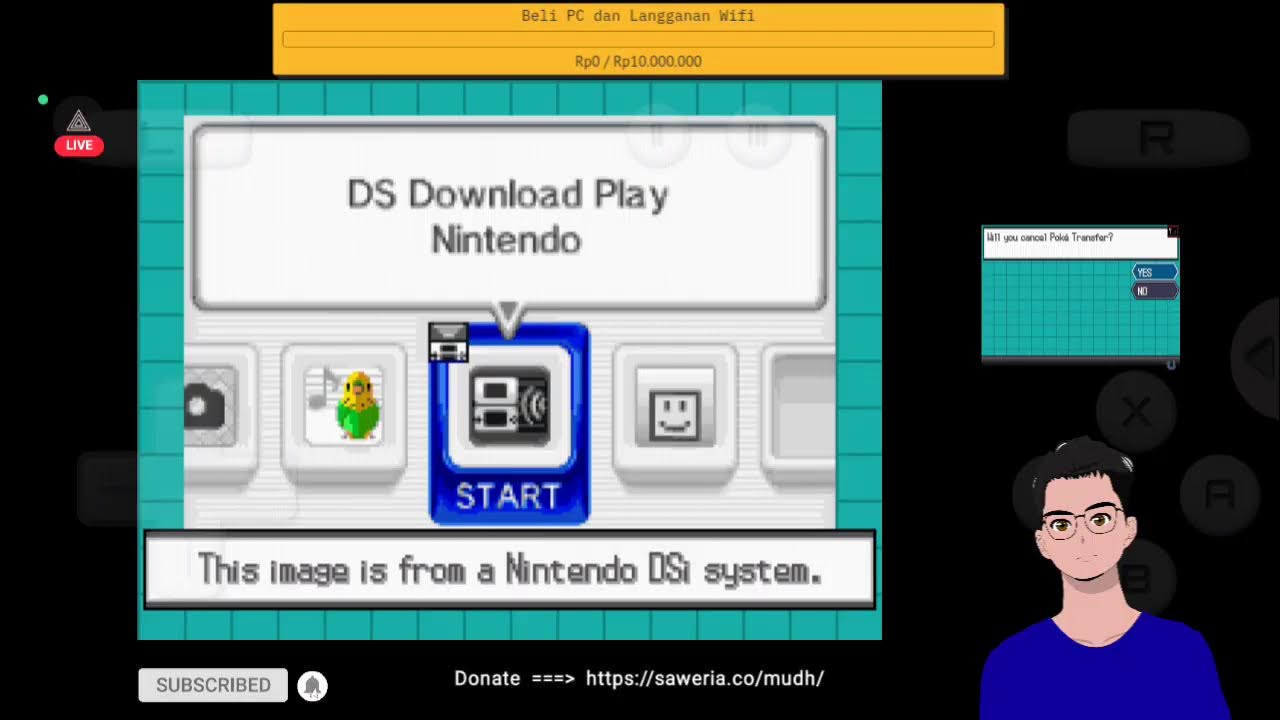Click the 'This image is from a Nintendo DSi system.' caption

(x=510, y=570)
